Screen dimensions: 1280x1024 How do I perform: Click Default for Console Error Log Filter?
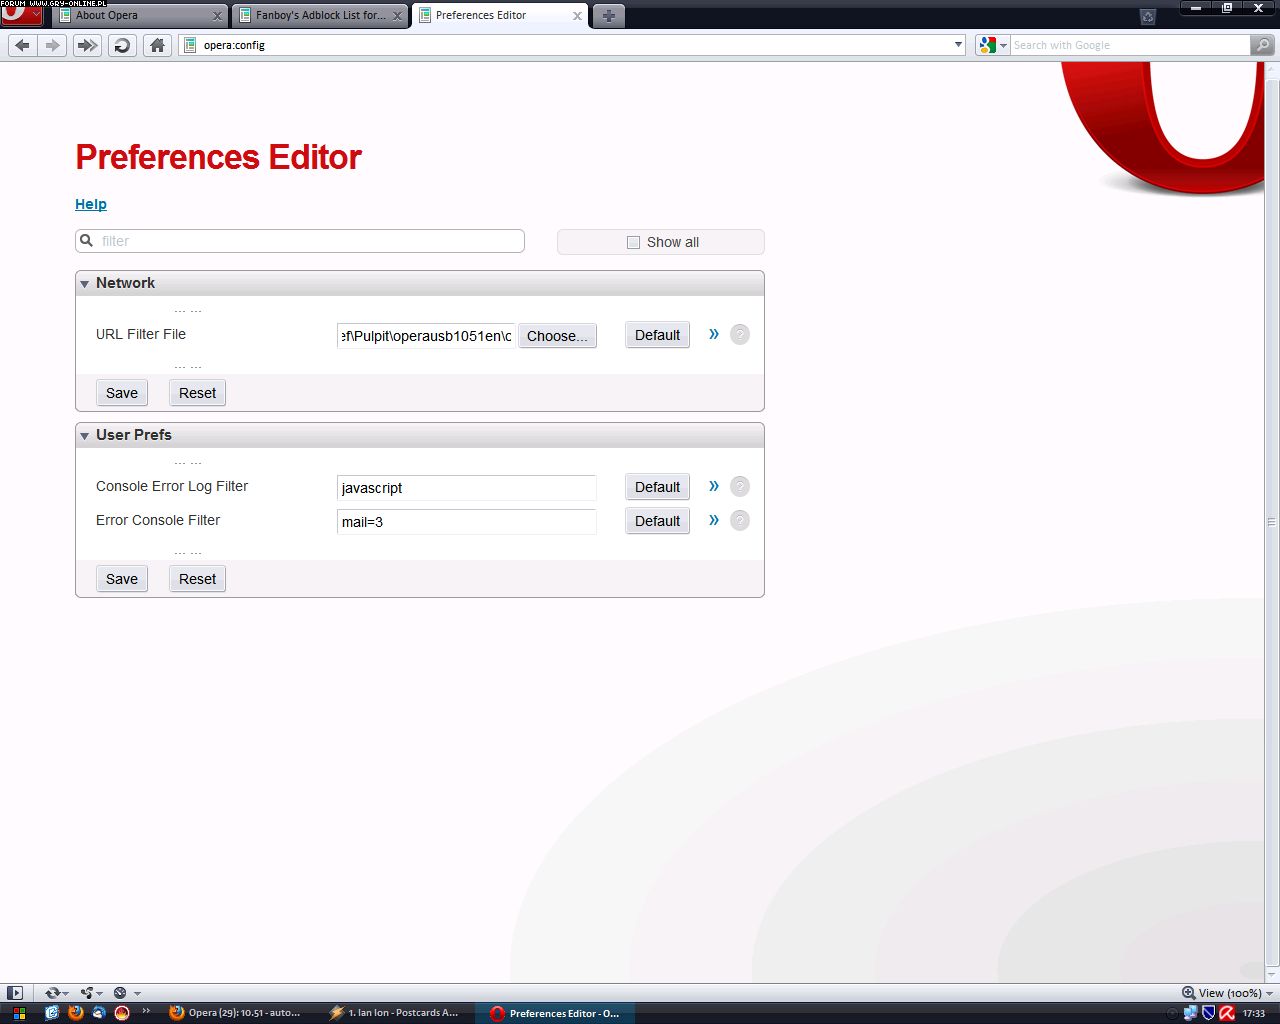pos(657,487)
